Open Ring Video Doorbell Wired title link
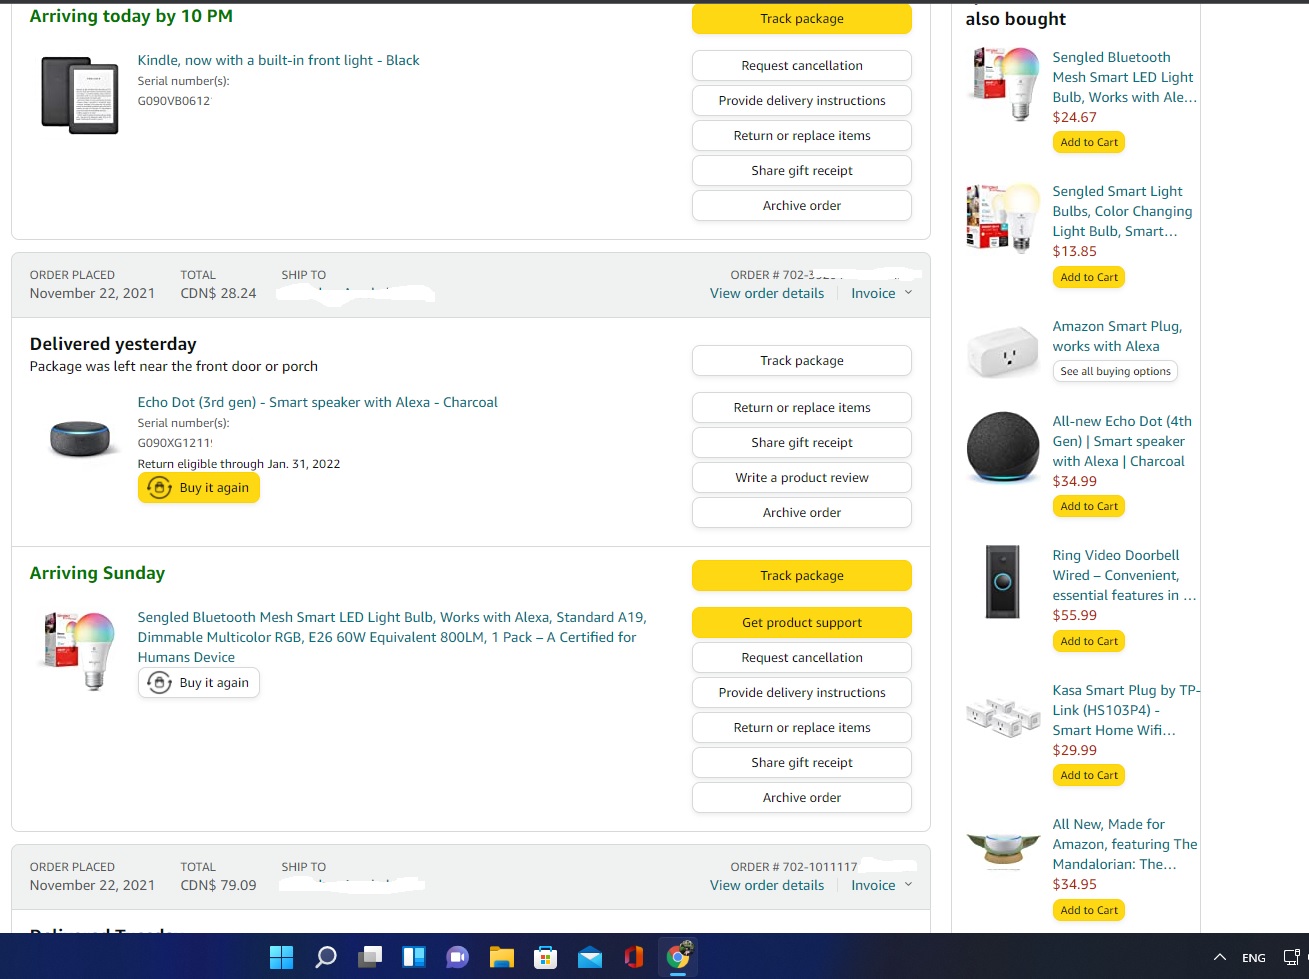Viewport: 1309px width, 979px height. [1124, 575]
